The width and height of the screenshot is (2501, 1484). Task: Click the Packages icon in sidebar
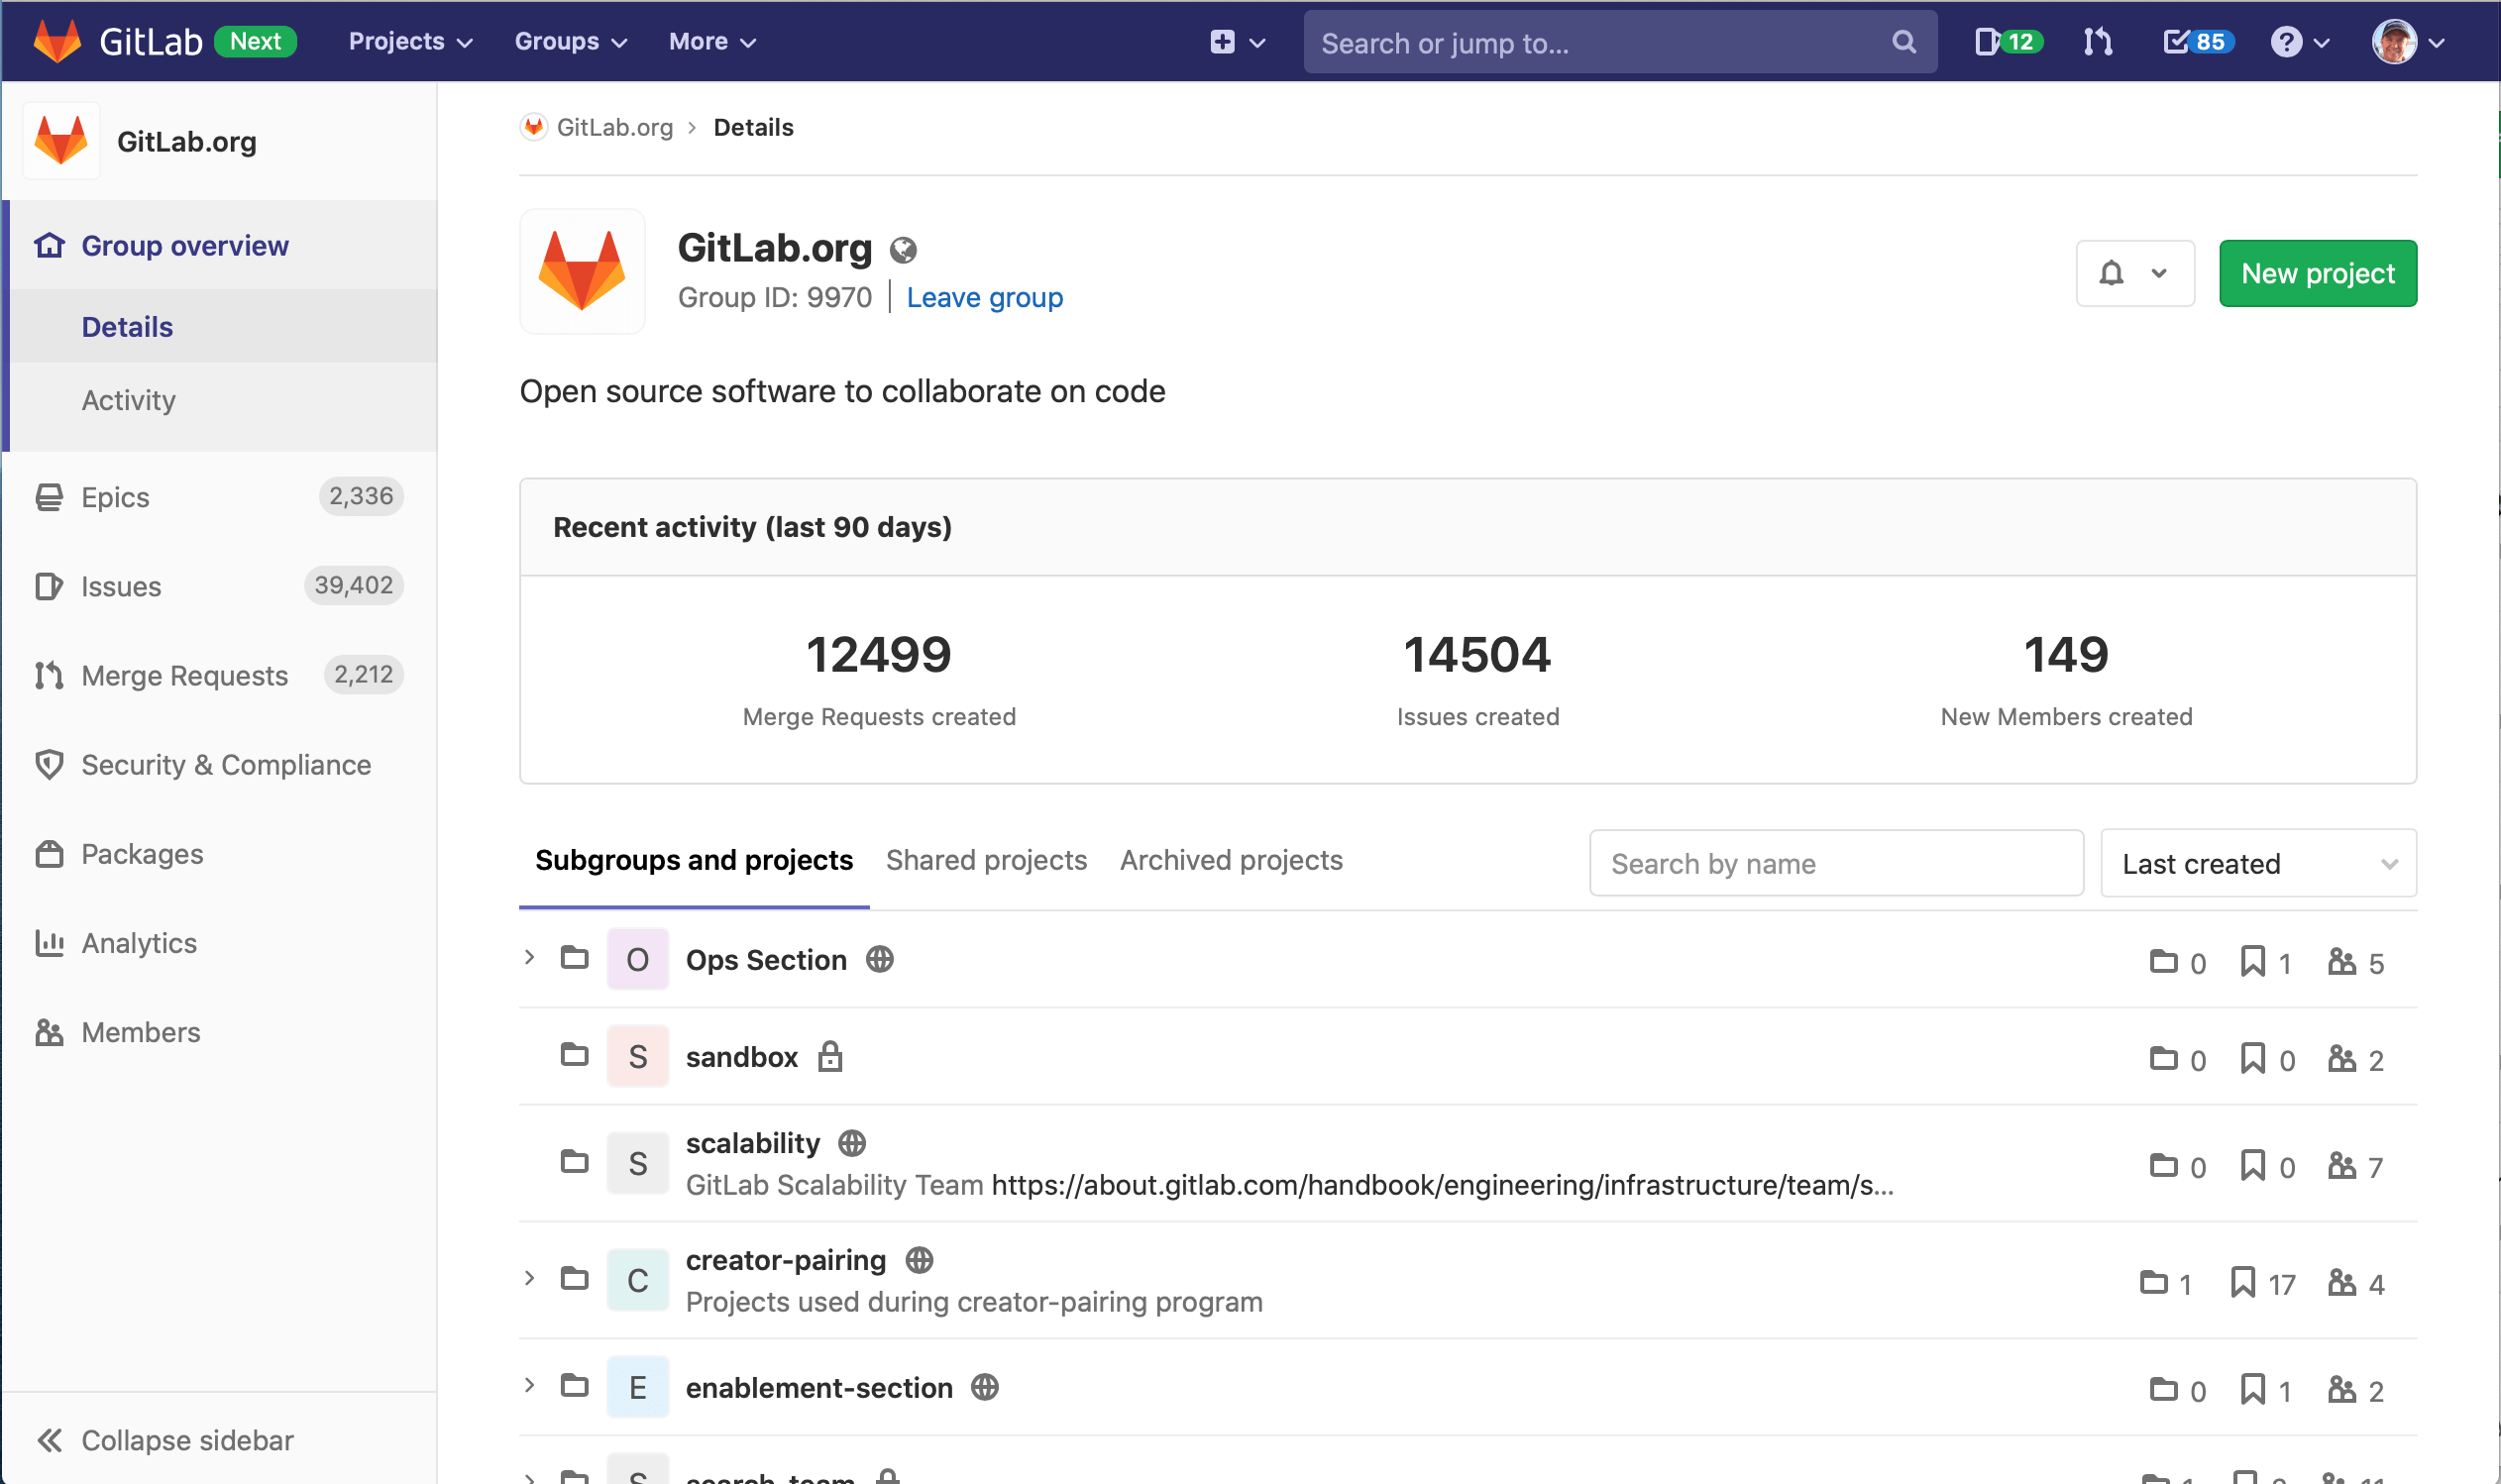tap(49, 854)
